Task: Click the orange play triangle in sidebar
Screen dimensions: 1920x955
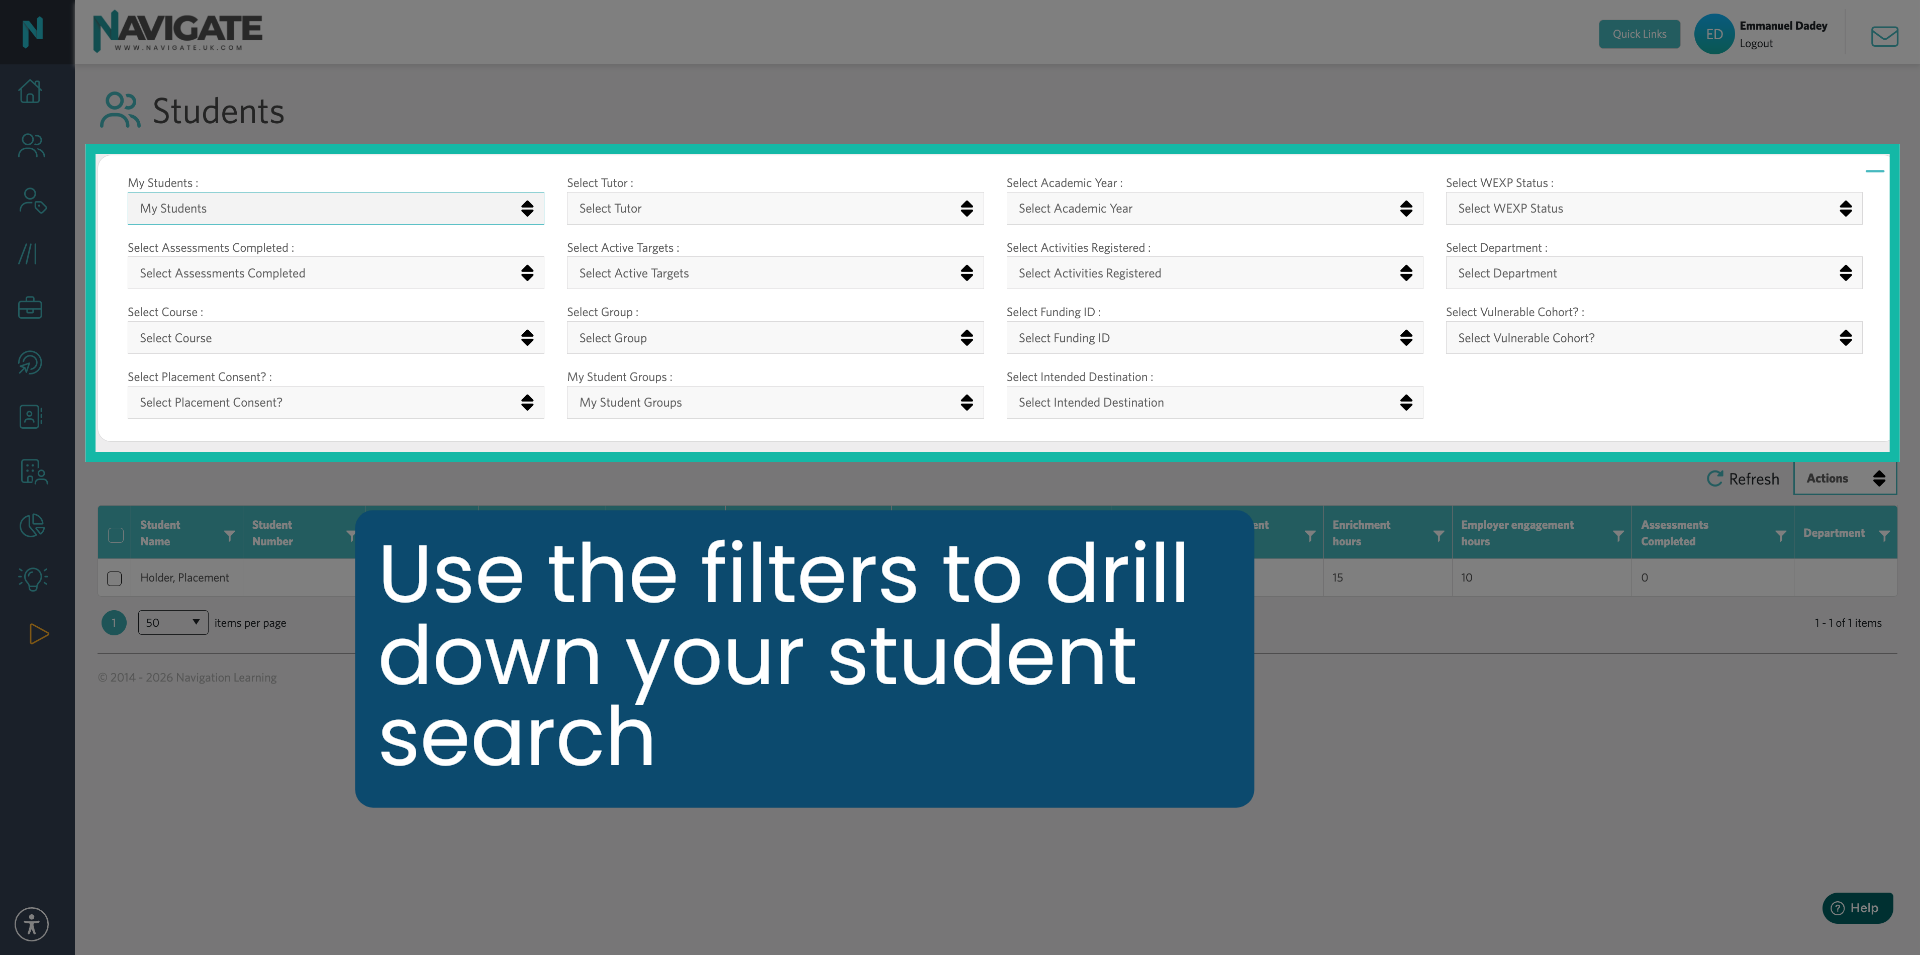Action: click(38, 633)
